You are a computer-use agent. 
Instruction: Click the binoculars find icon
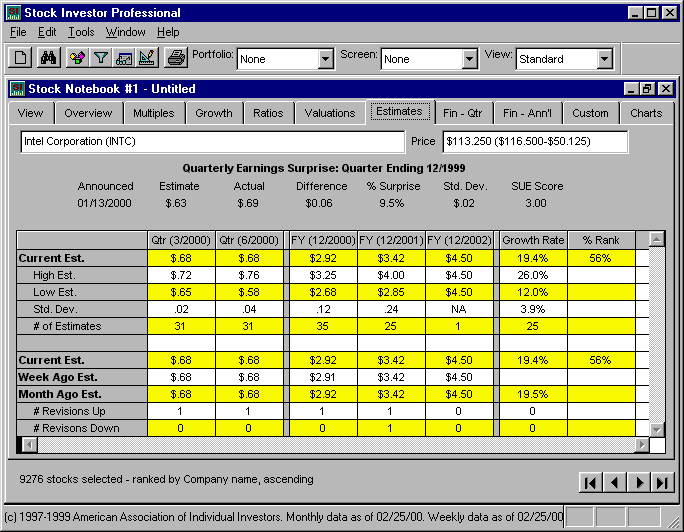[48, 58]
